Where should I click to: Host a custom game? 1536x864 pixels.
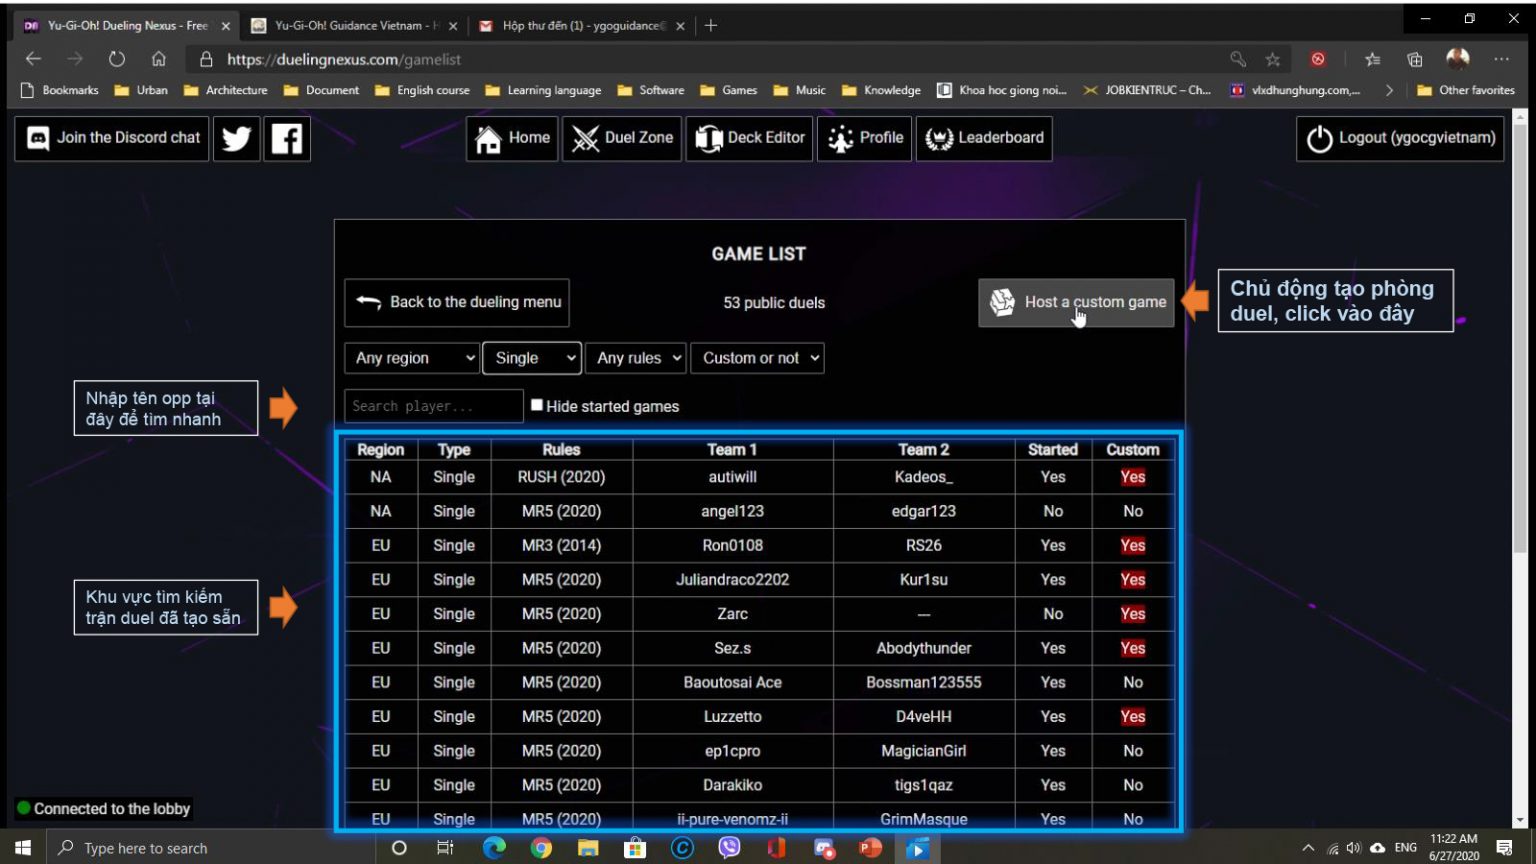[1076, 301]
